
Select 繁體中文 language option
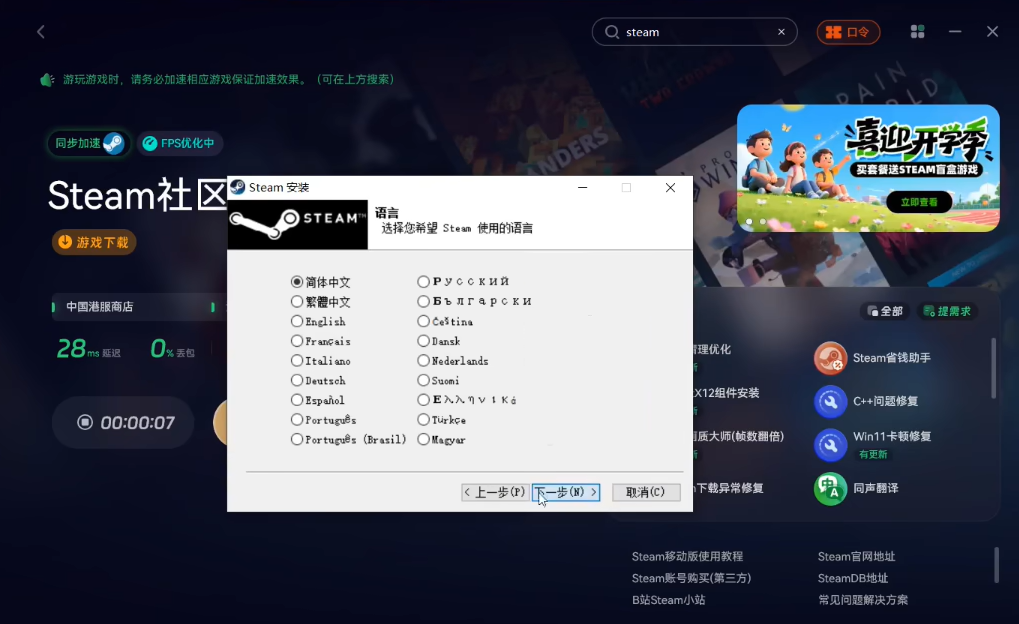click(297, 301)
